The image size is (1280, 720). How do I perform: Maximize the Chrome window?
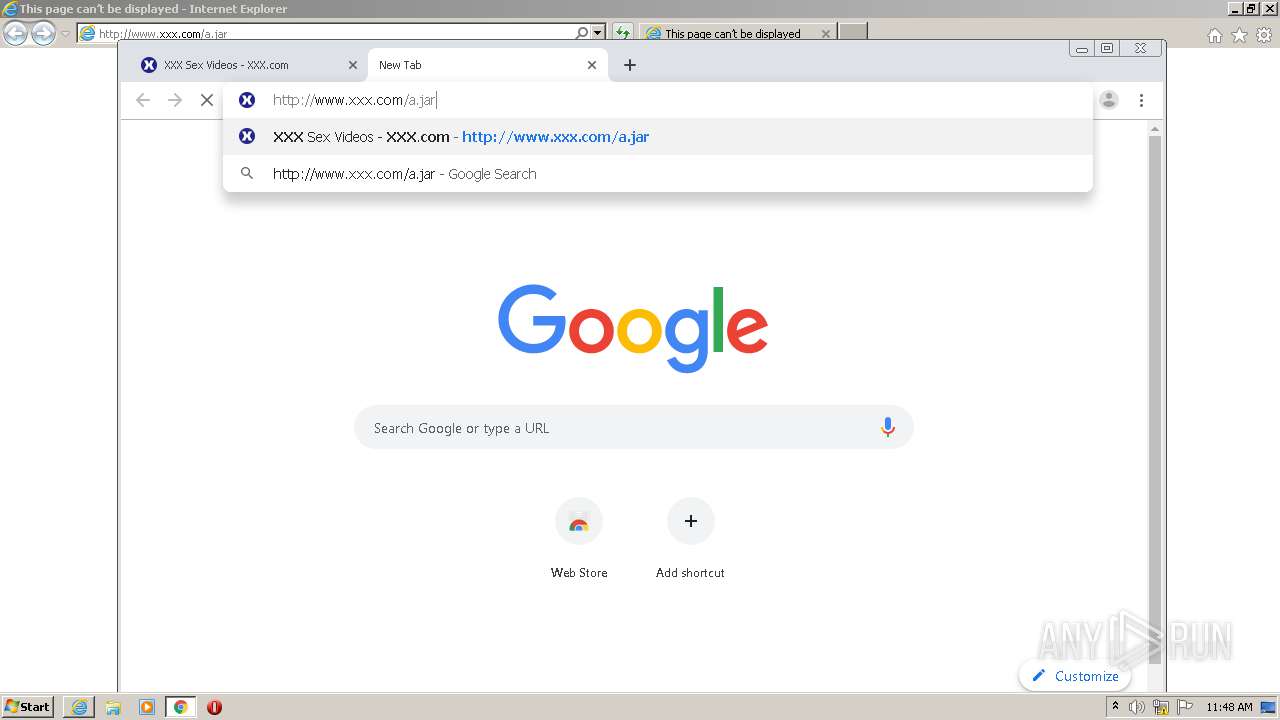tap(1107, 48)
